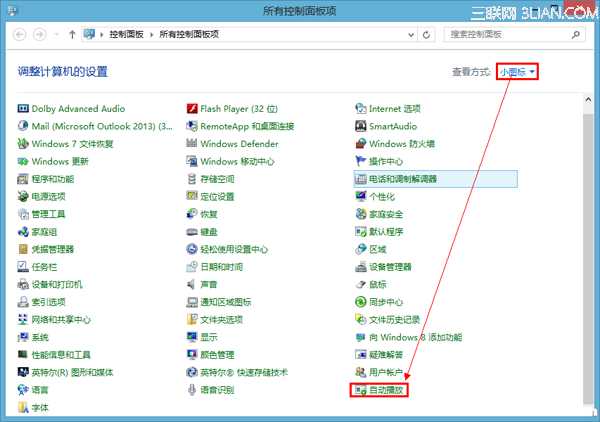Expand the arrow before 控制面板 breadcrumb

101,35
